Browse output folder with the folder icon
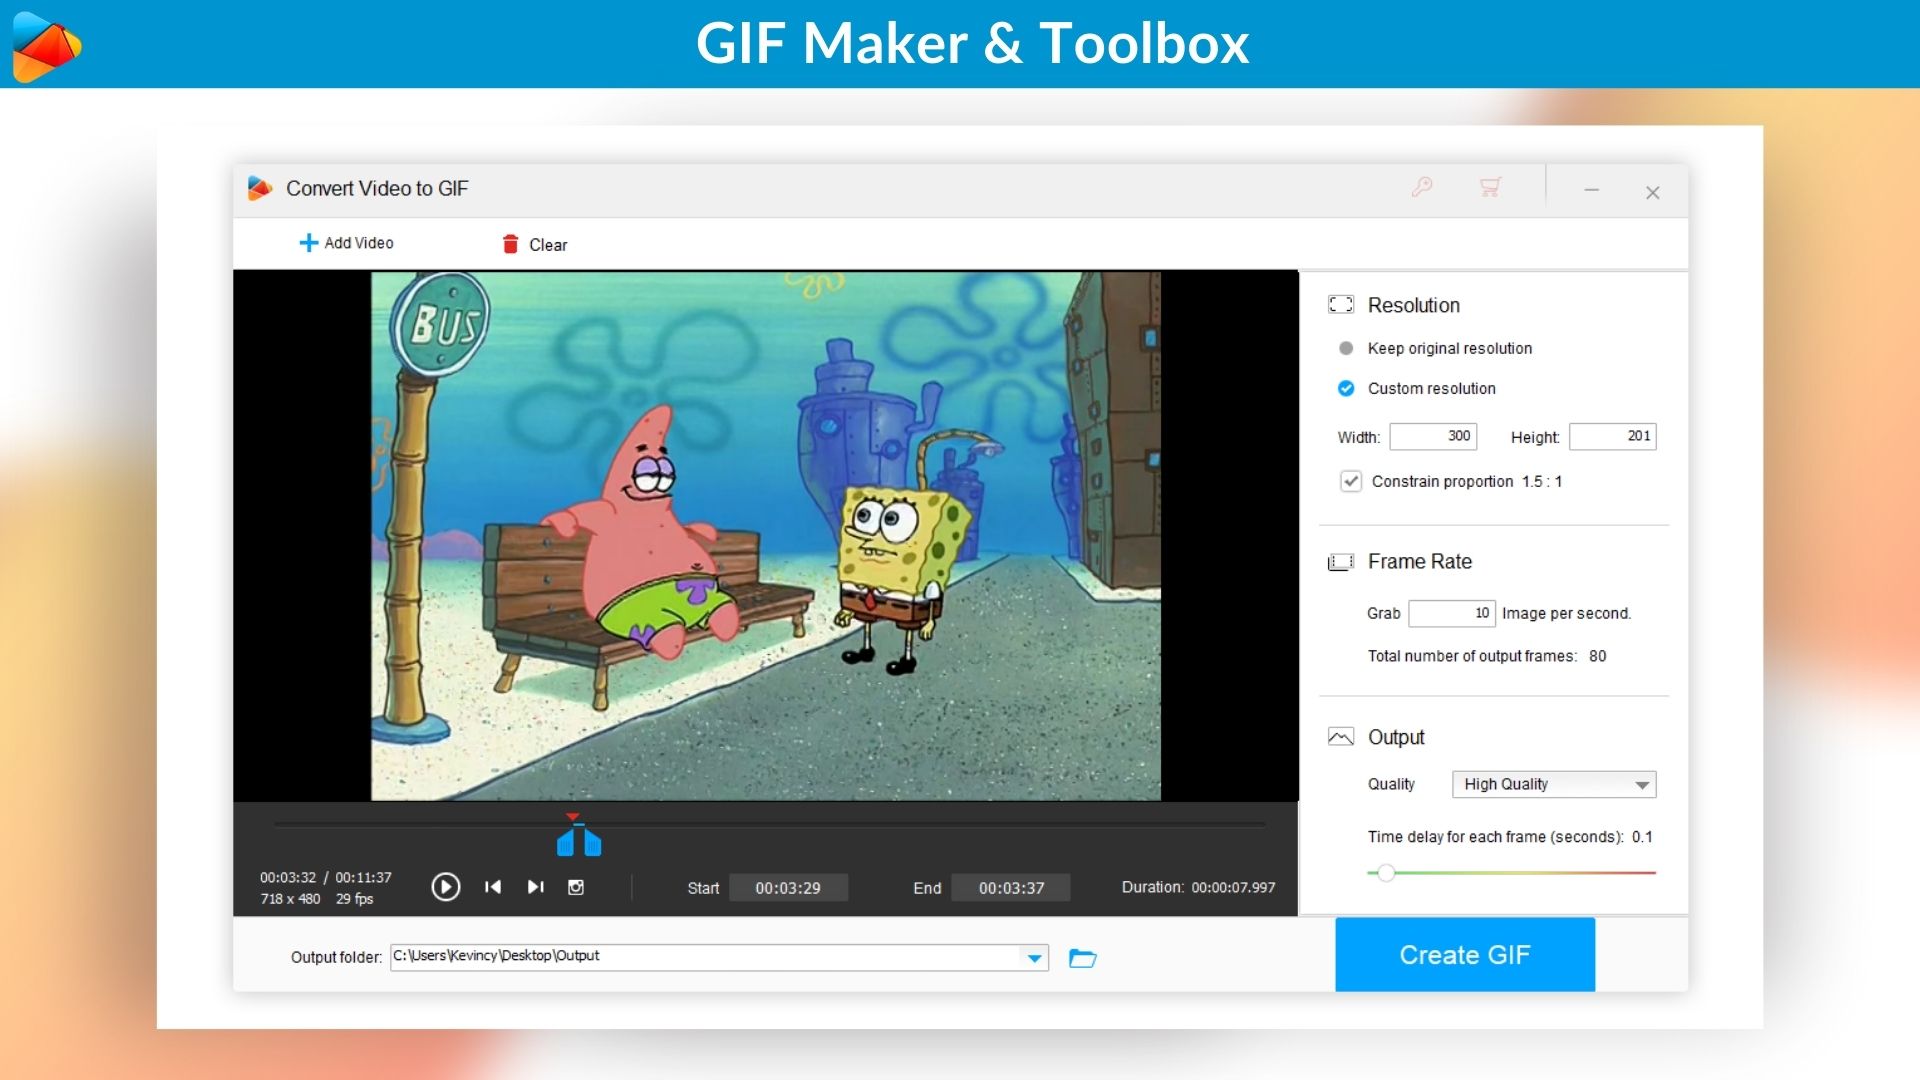The height and width of the screenshot is (1080, 1920). pyautogui.click(x=1082, y=958)
